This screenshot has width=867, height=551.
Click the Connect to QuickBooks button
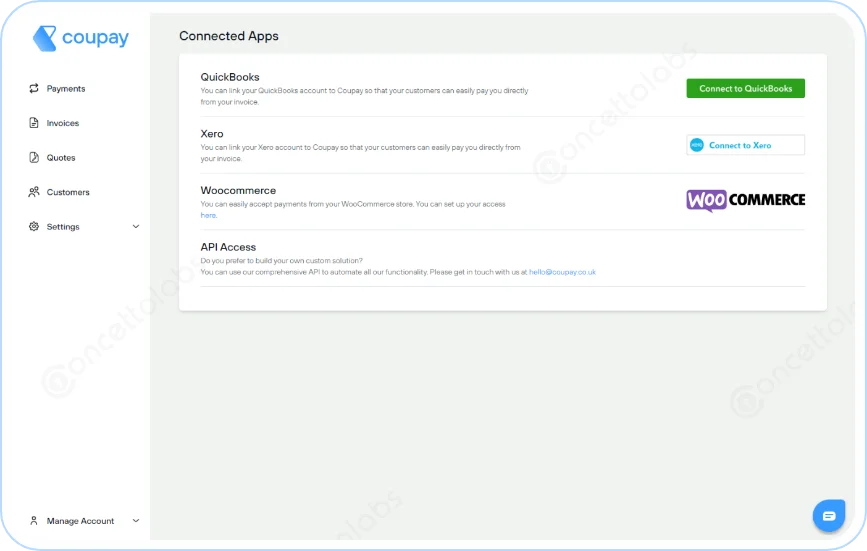(745, 88)
